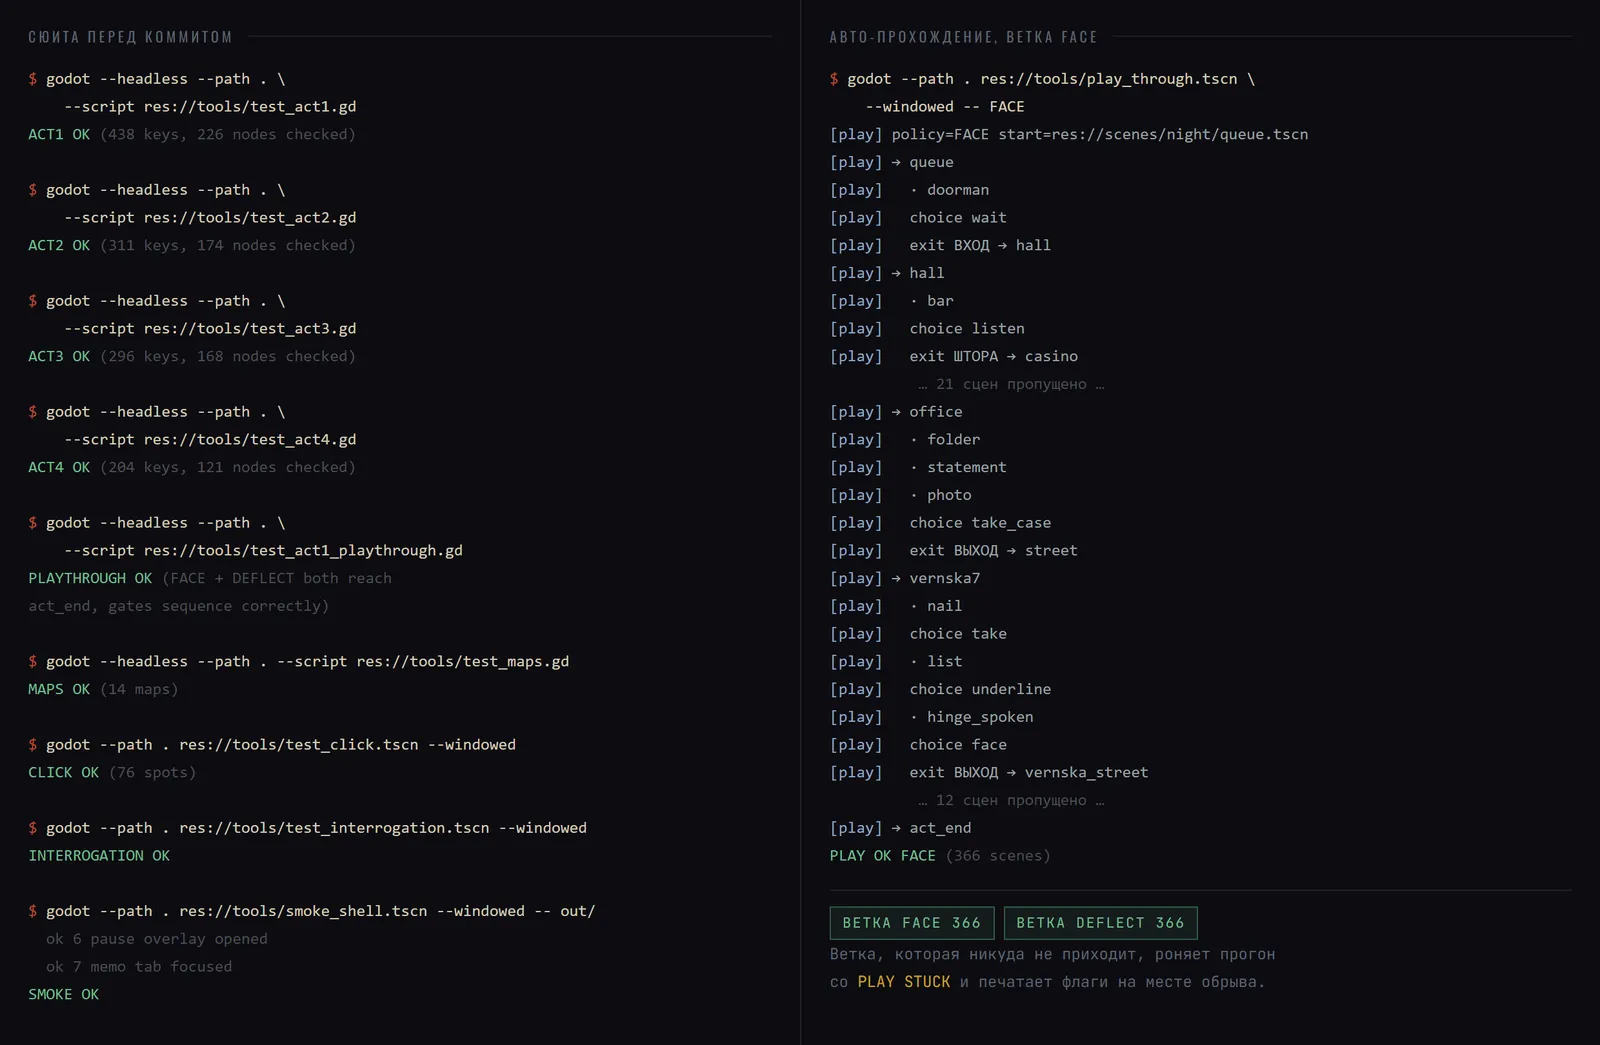
Task: Select the ACT4 OK result line
Action: click(192, 467)
